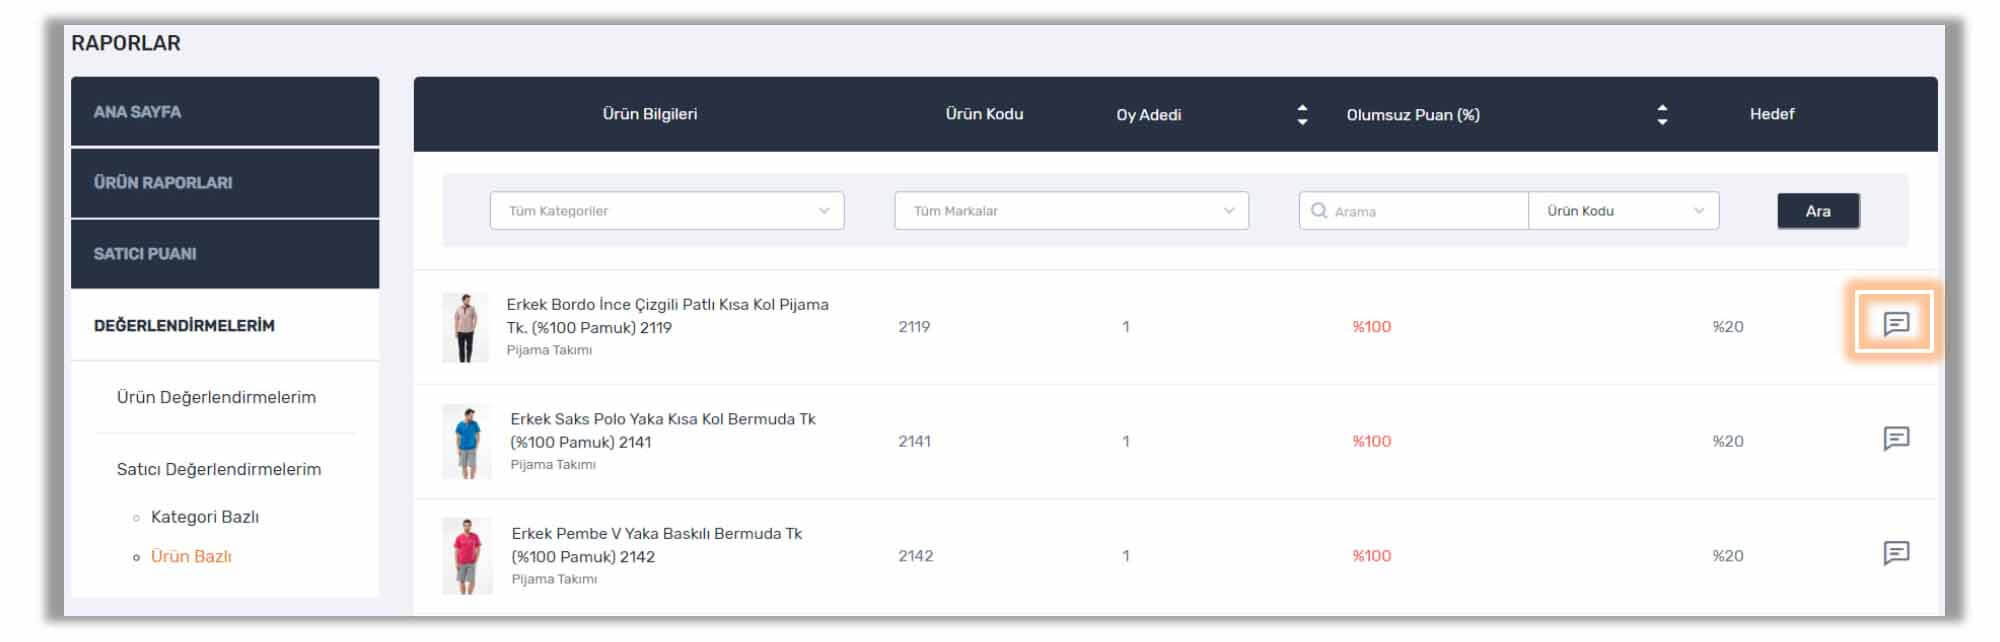Open SATICI PUANI menu

tap(225, 253)
